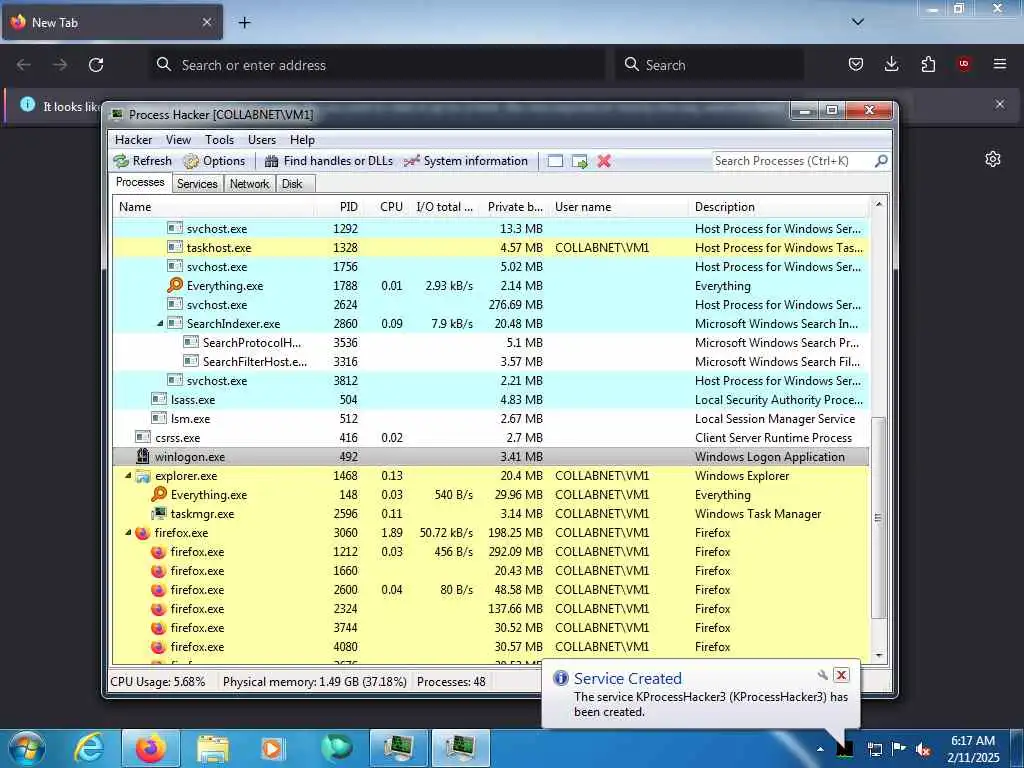Open the Windows Start button
Screen dimensions: 1024x768
[26, 748]
